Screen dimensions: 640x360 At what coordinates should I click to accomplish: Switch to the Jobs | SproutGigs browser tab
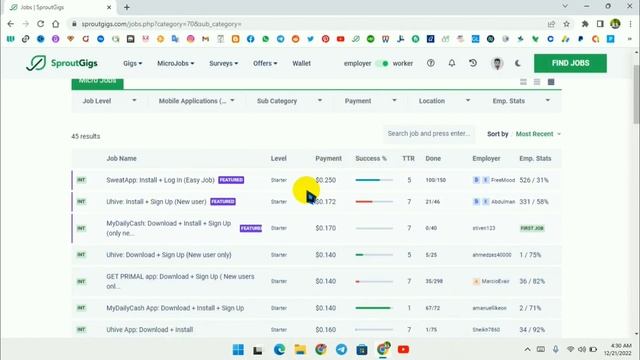[60, 7]
